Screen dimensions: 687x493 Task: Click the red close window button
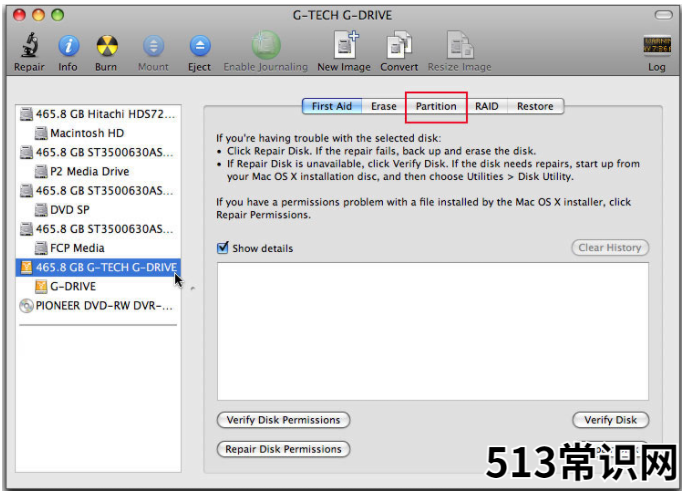19,15
